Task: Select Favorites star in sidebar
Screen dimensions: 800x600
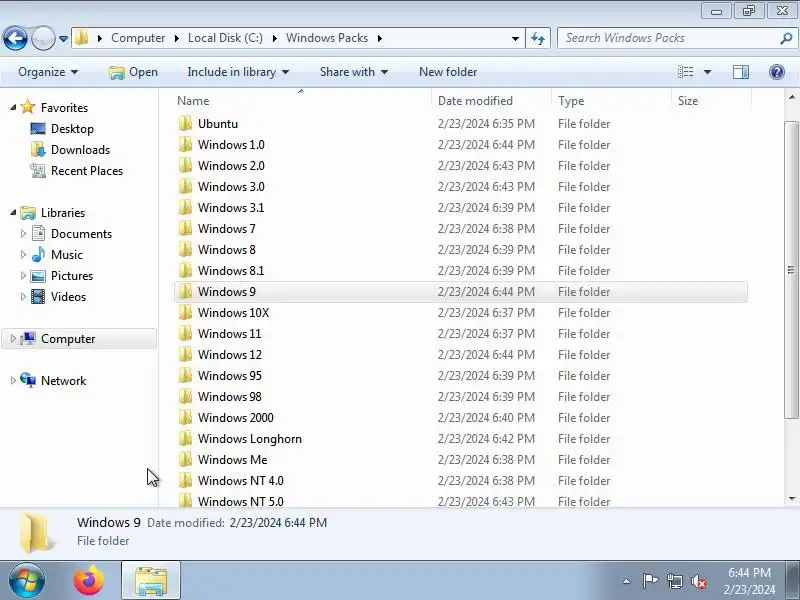Action: pyautogui.click(x=28, y=107)
